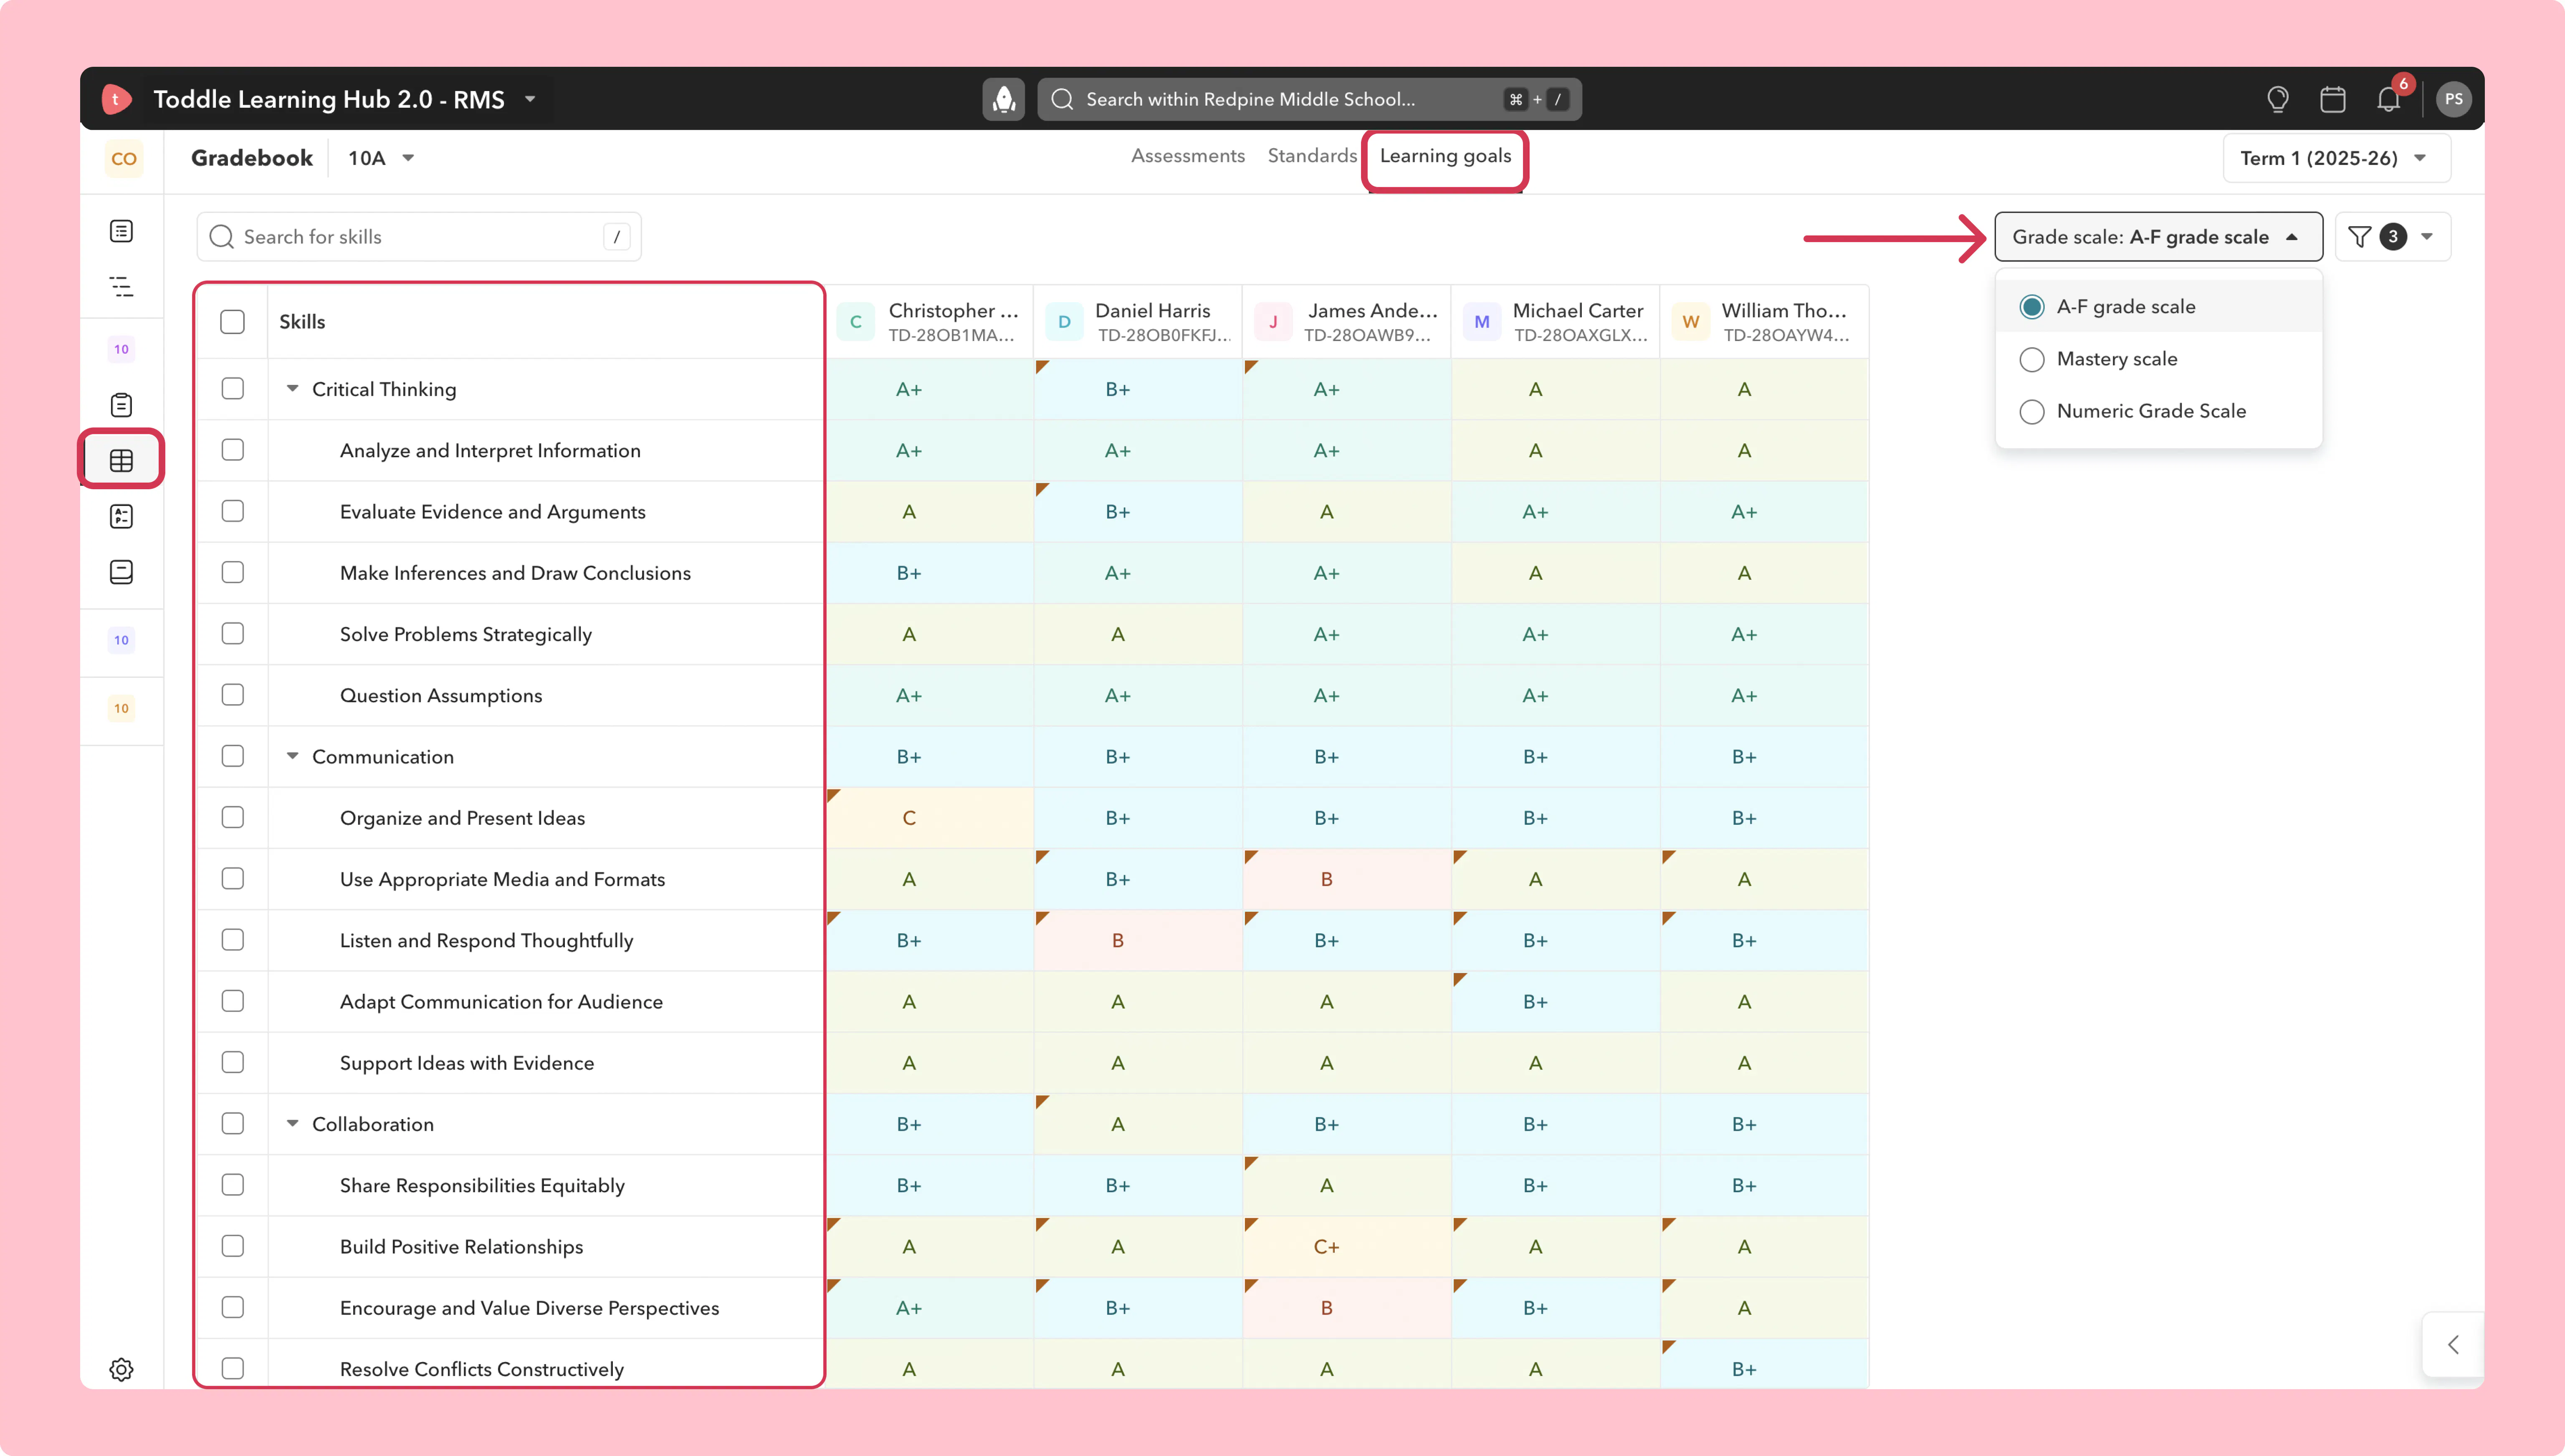Open the list document sidebar icon
Screen dimensions: 2565x1456
[121, 231]
